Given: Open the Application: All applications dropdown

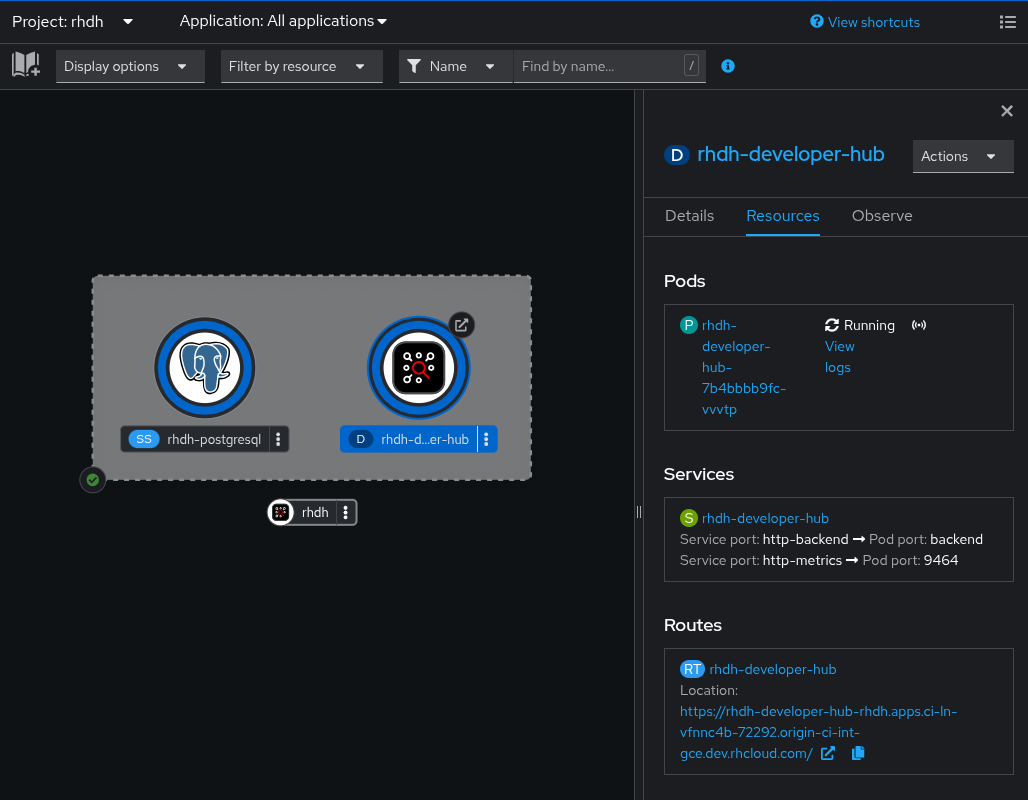Looking at the screenshot, I should point(283,22).
